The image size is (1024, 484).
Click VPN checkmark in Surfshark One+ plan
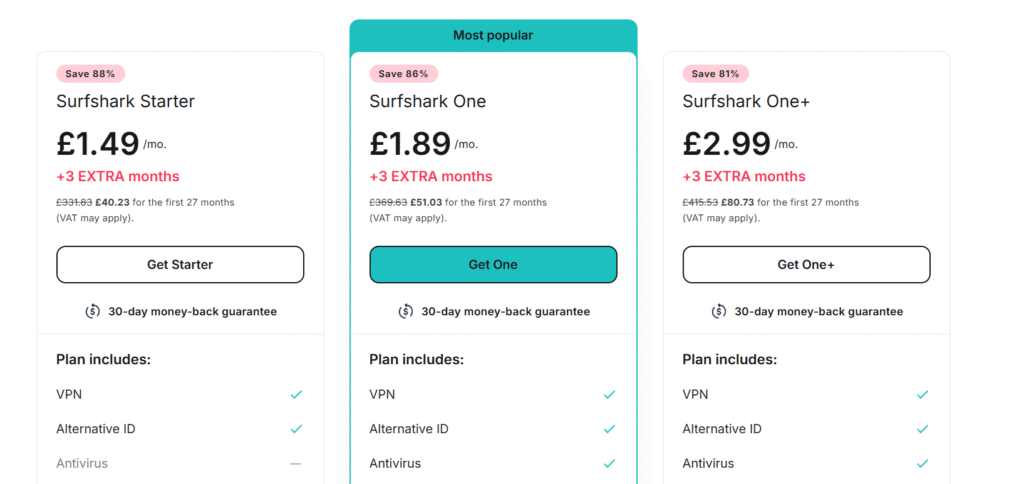pyautogui.click(x=922, y=395)
